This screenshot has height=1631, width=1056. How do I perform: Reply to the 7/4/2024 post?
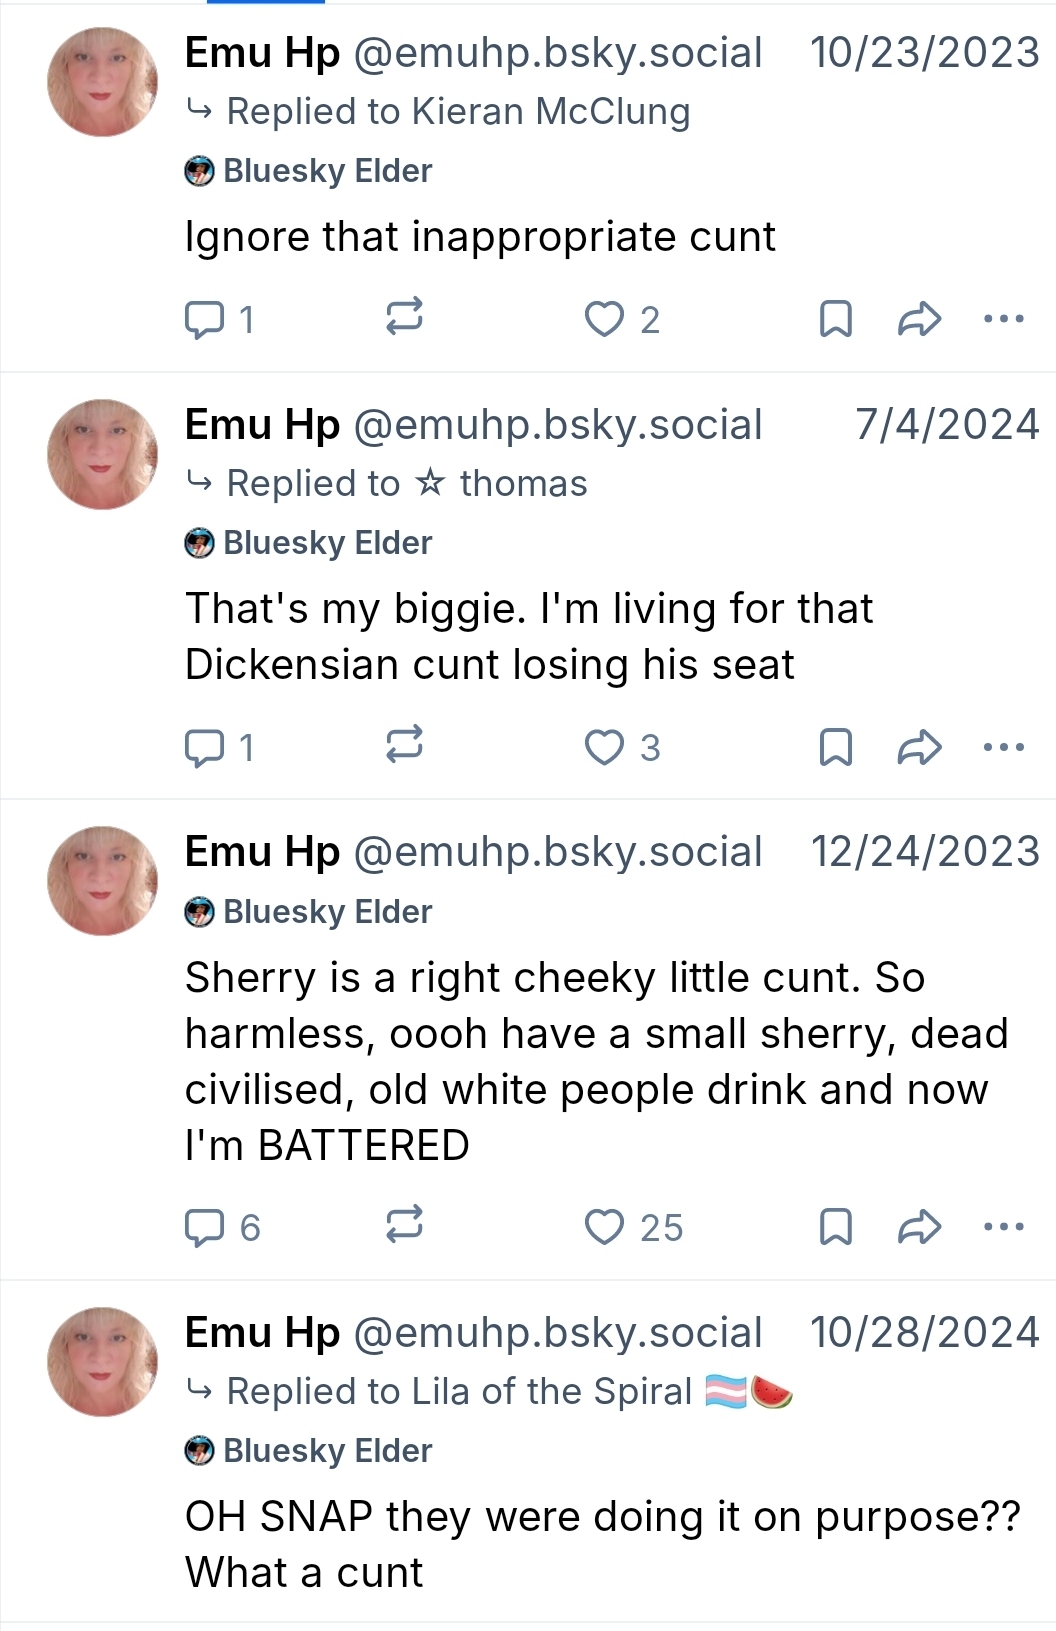tap(205, 748)
